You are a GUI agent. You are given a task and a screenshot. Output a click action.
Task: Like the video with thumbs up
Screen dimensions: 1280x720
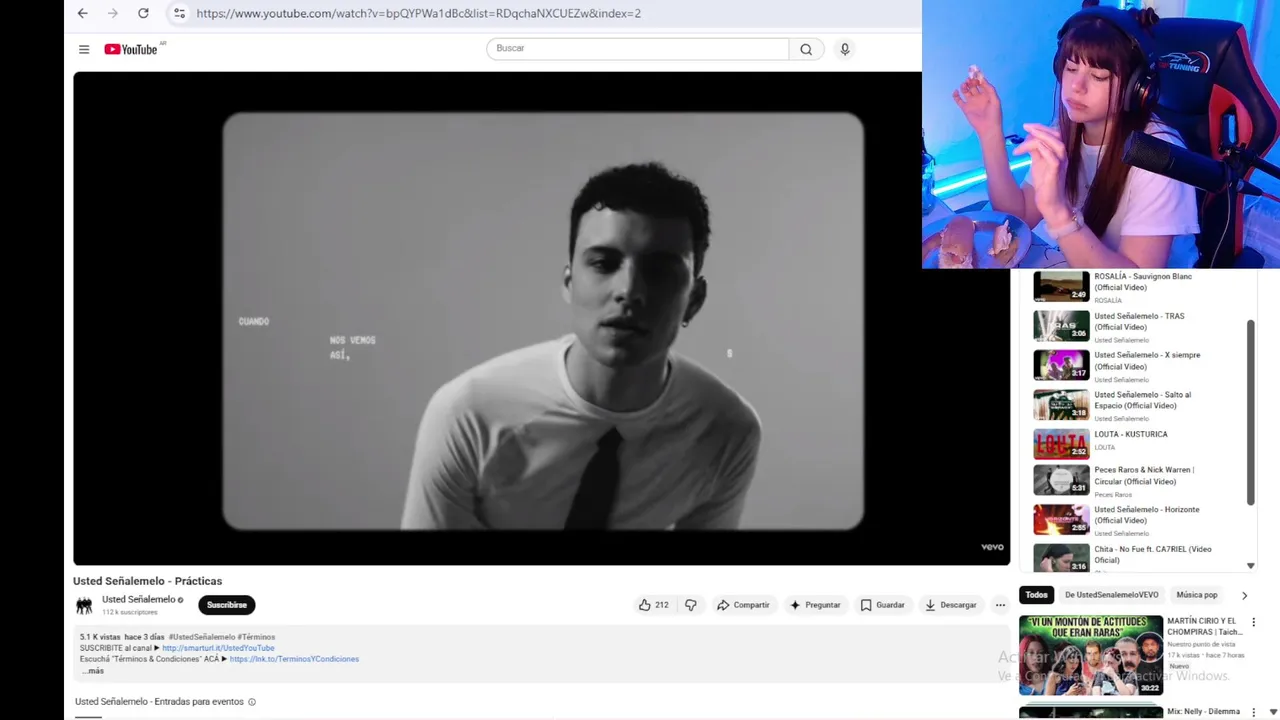pyautogui.click(x=653, y=605)
